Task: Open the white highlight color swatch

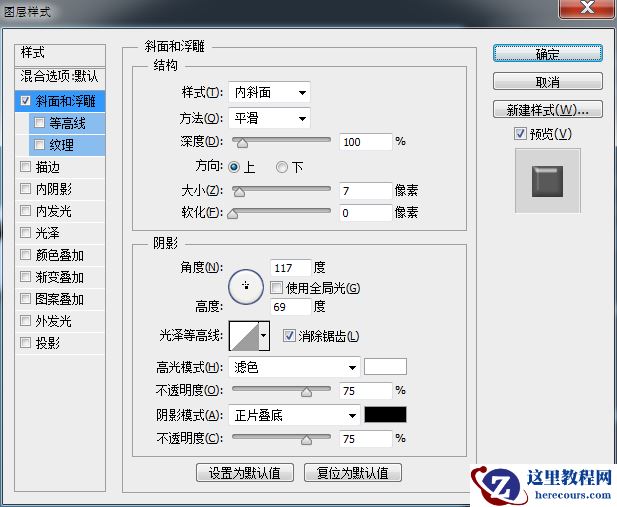Action: pyautogui.click(x=385, y=367)
